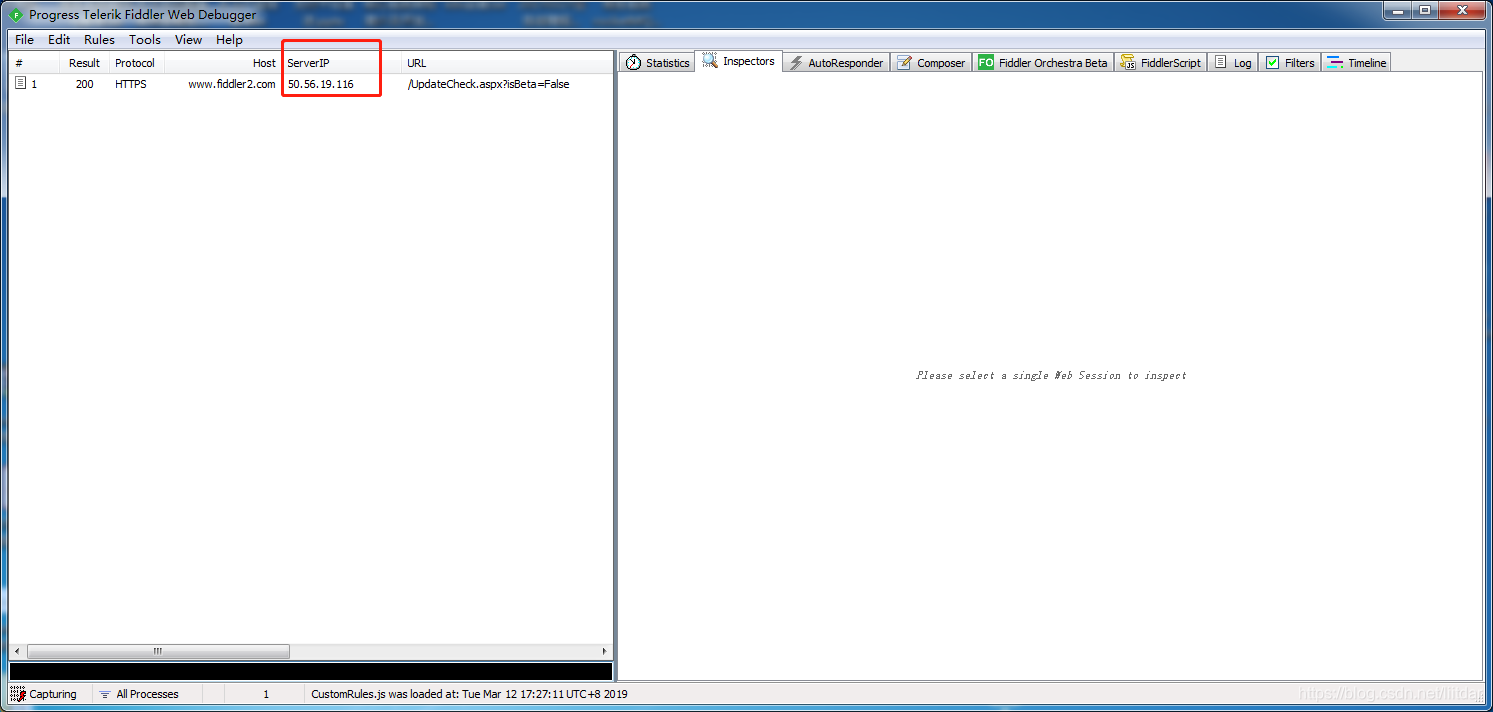Screen dimensions: 1493x712
Task: Open the All Processes filter selector
Action: click(x=147, y=694)
